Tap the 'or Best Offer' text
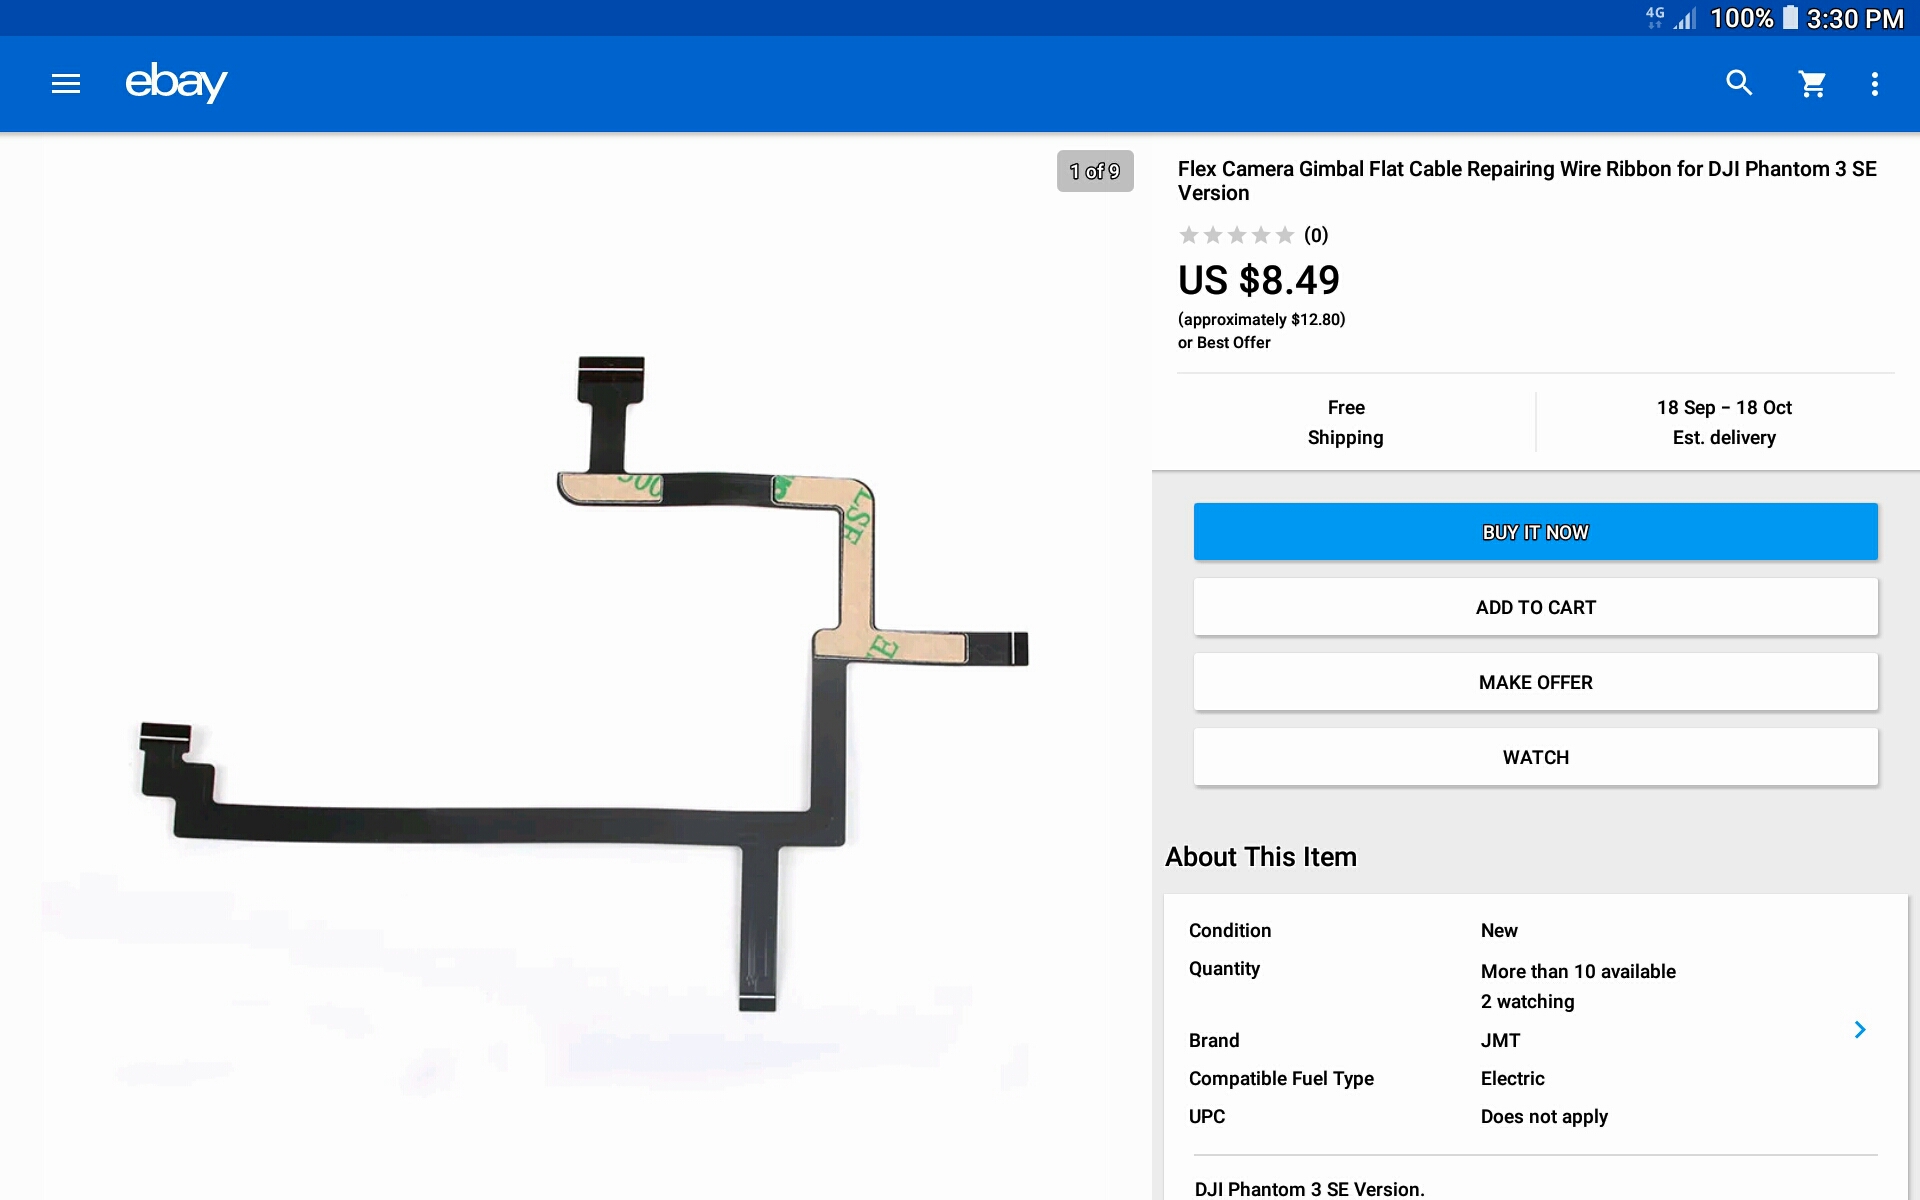This screenshot has height=1200, width=1920. click(1224, 342)
